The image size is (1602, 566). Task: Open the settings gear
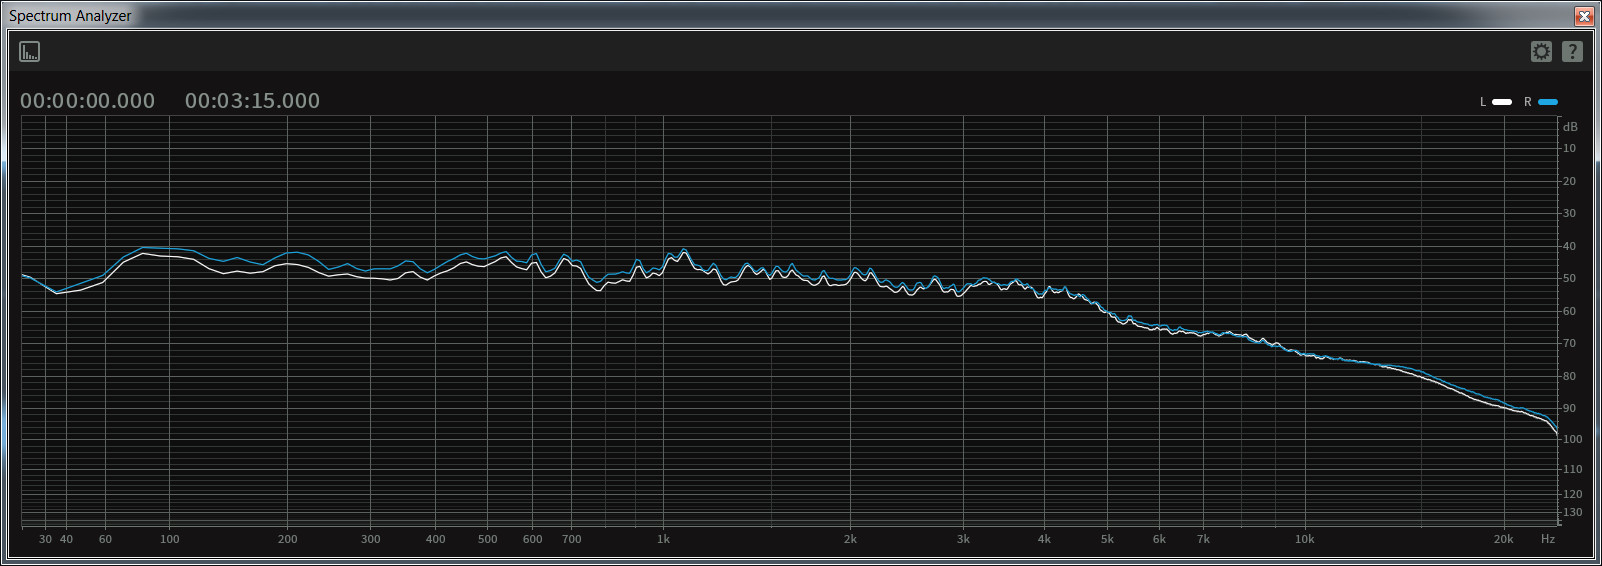[1541, 51]
